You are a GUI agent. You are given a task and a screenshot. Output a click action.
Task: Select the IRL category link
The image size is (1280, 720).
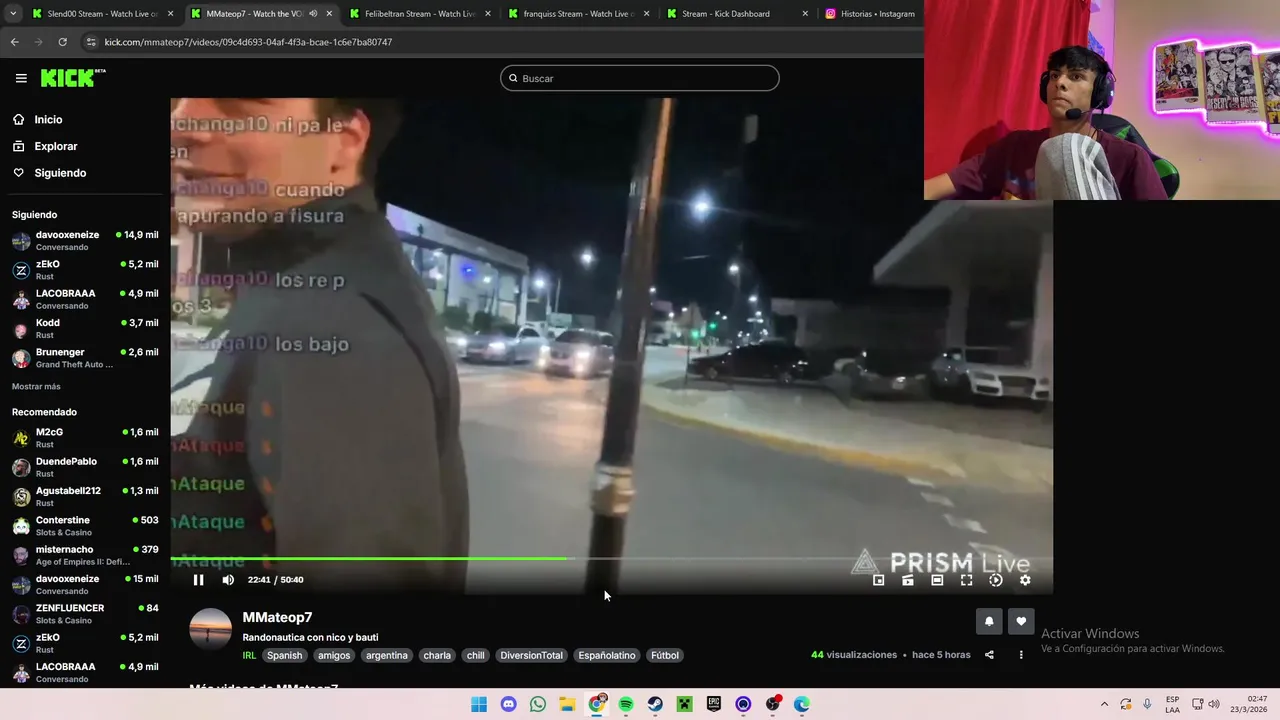[249, 655]
